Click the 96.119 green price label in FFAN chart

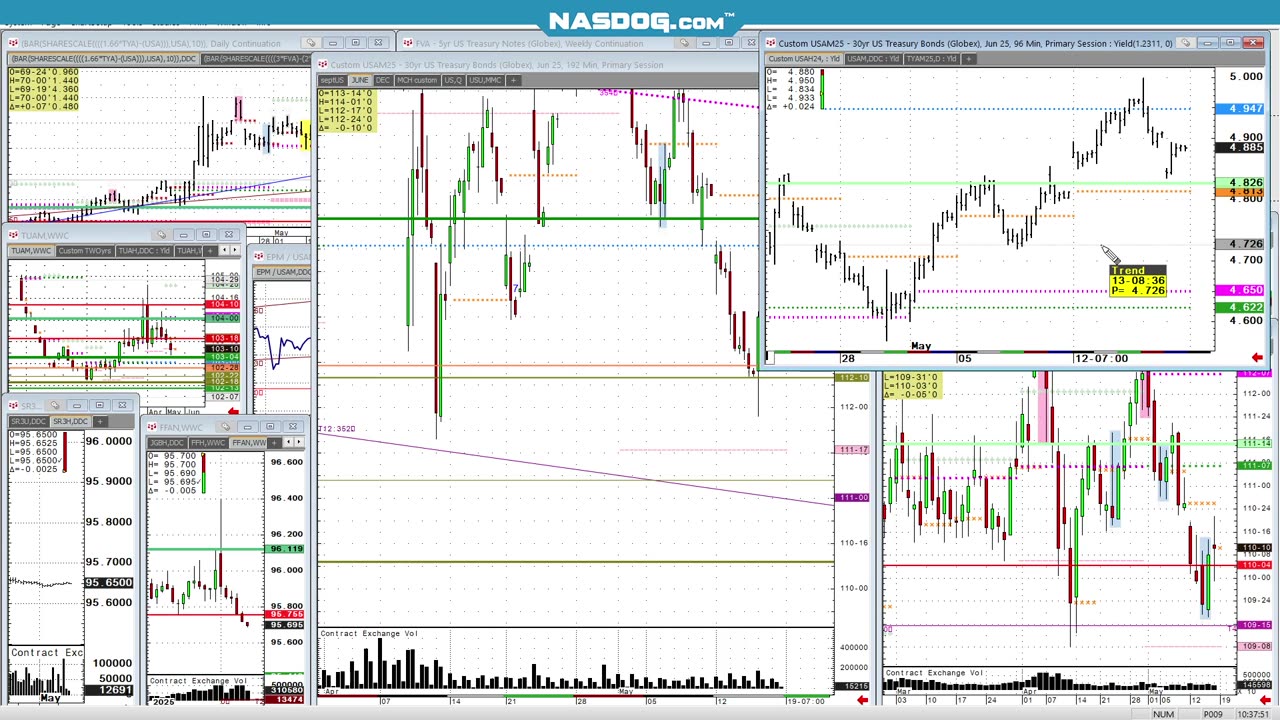286,549
